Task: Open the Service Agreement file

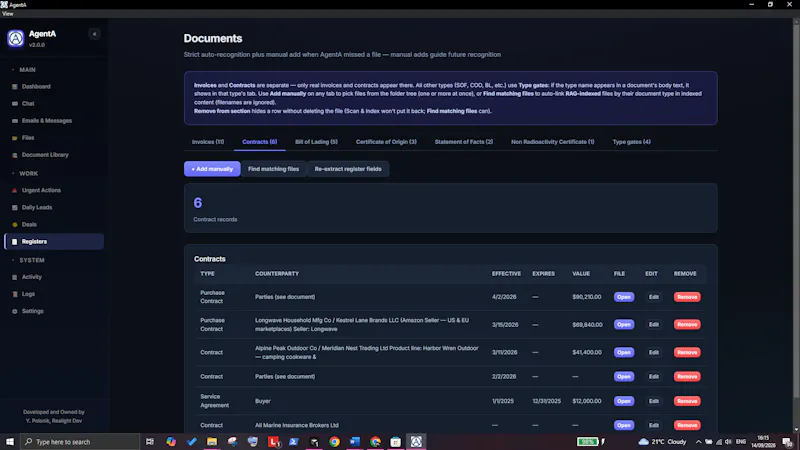Action: [623, 401]
